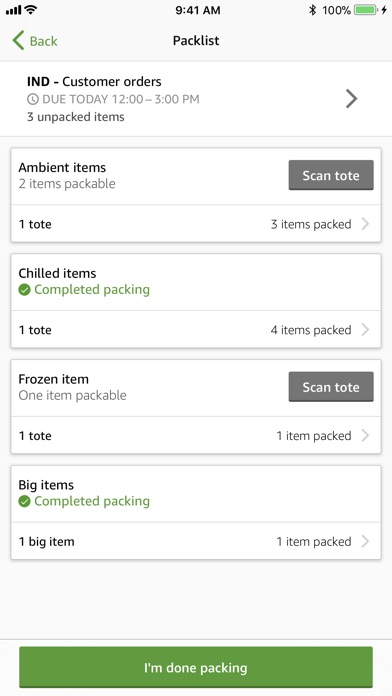
Task: Tap I'm done packing button
Action: (196, 667)
